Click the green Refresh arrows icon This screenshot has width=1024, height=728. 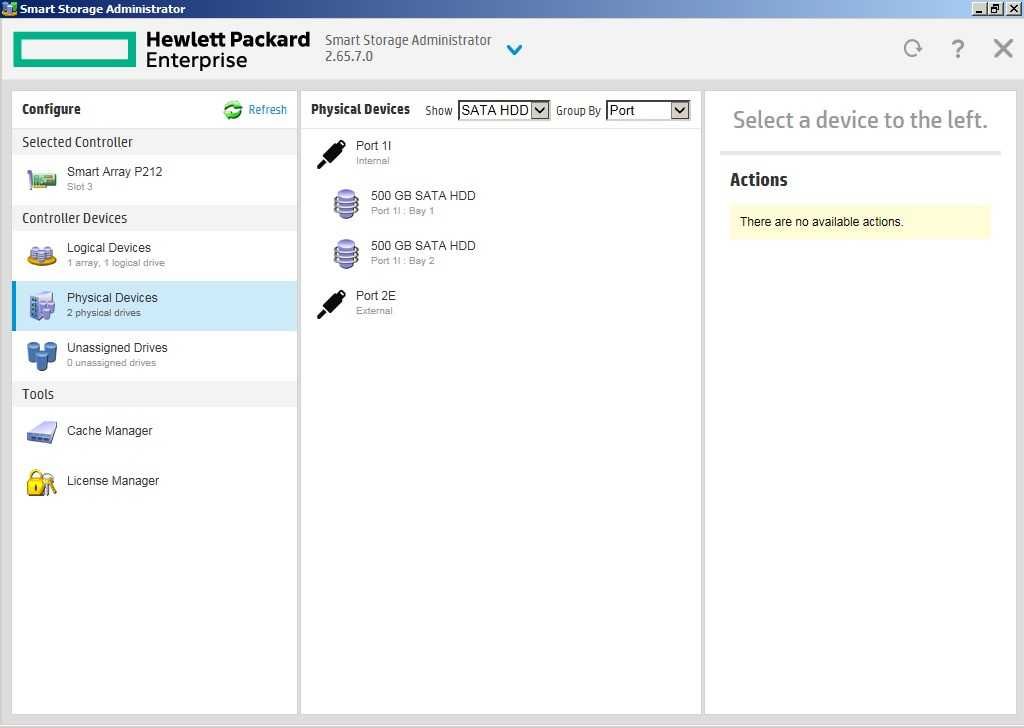click(232, 110)
